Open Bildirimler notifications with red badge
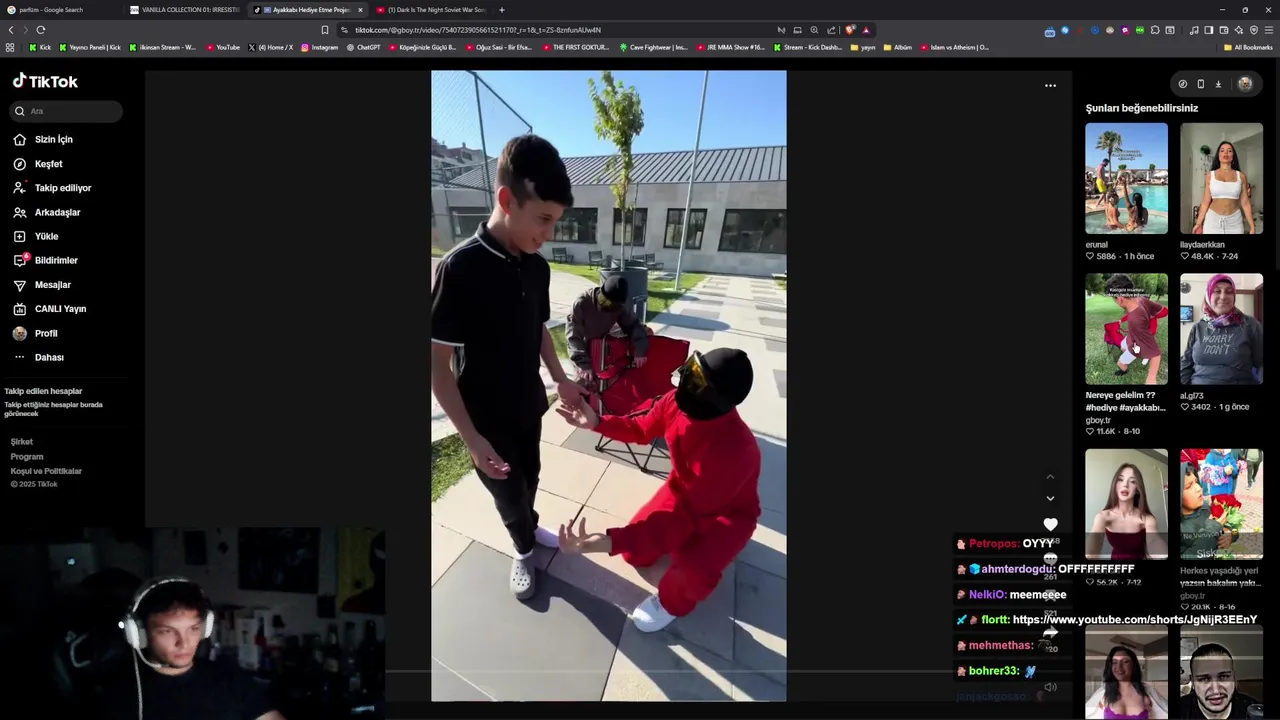Image resolution: width=1280 pixels, height=720 pixels. [x=55, y=260]
